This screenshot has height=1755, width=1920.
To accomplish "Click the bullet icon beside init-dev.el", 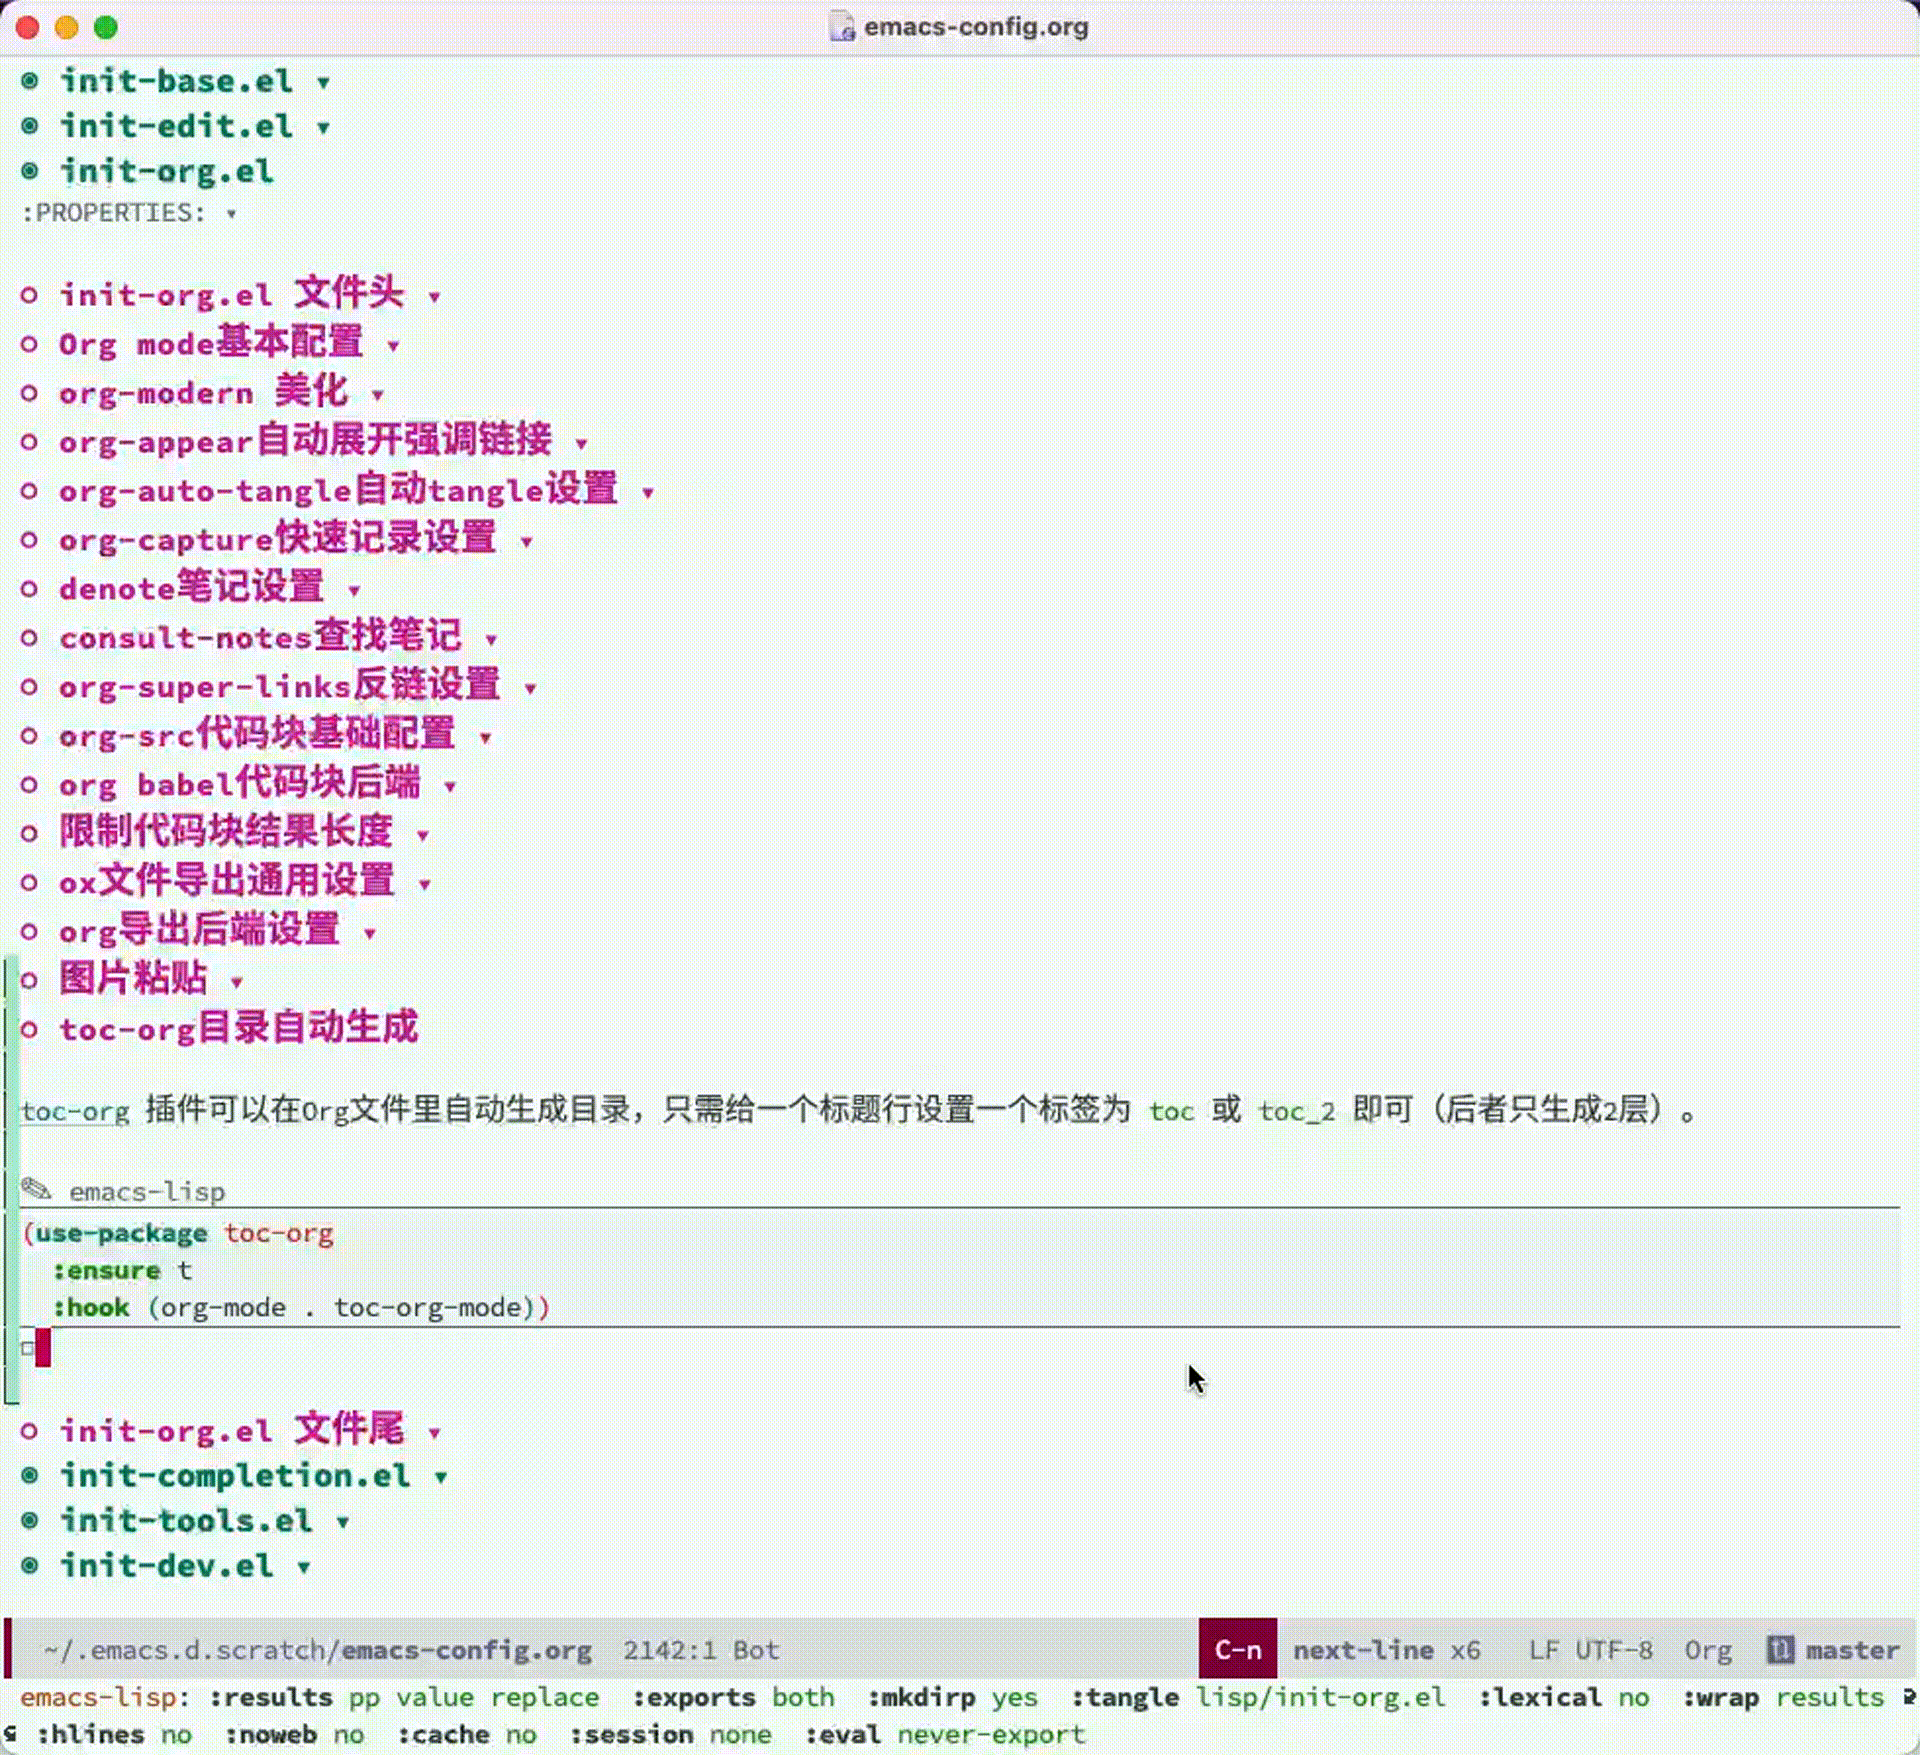I will coord(30,1566).
